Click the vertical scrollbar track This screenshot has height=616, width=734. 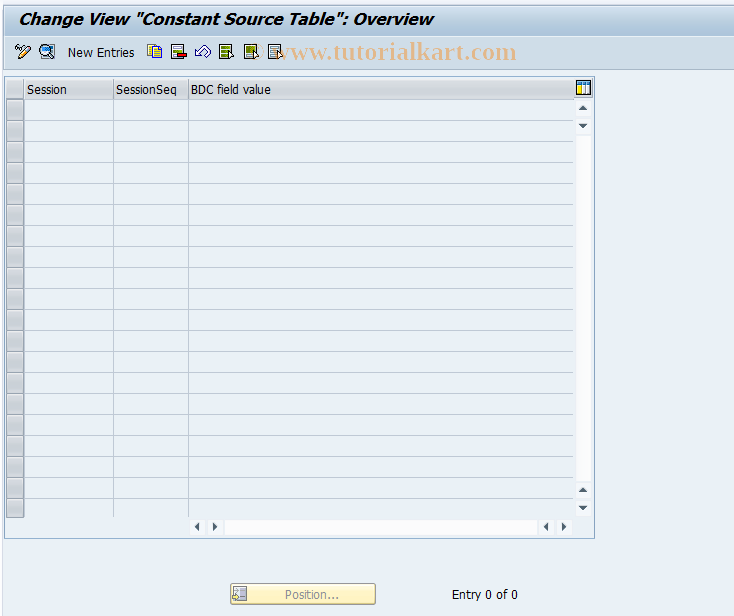click(x=583, y=308)
